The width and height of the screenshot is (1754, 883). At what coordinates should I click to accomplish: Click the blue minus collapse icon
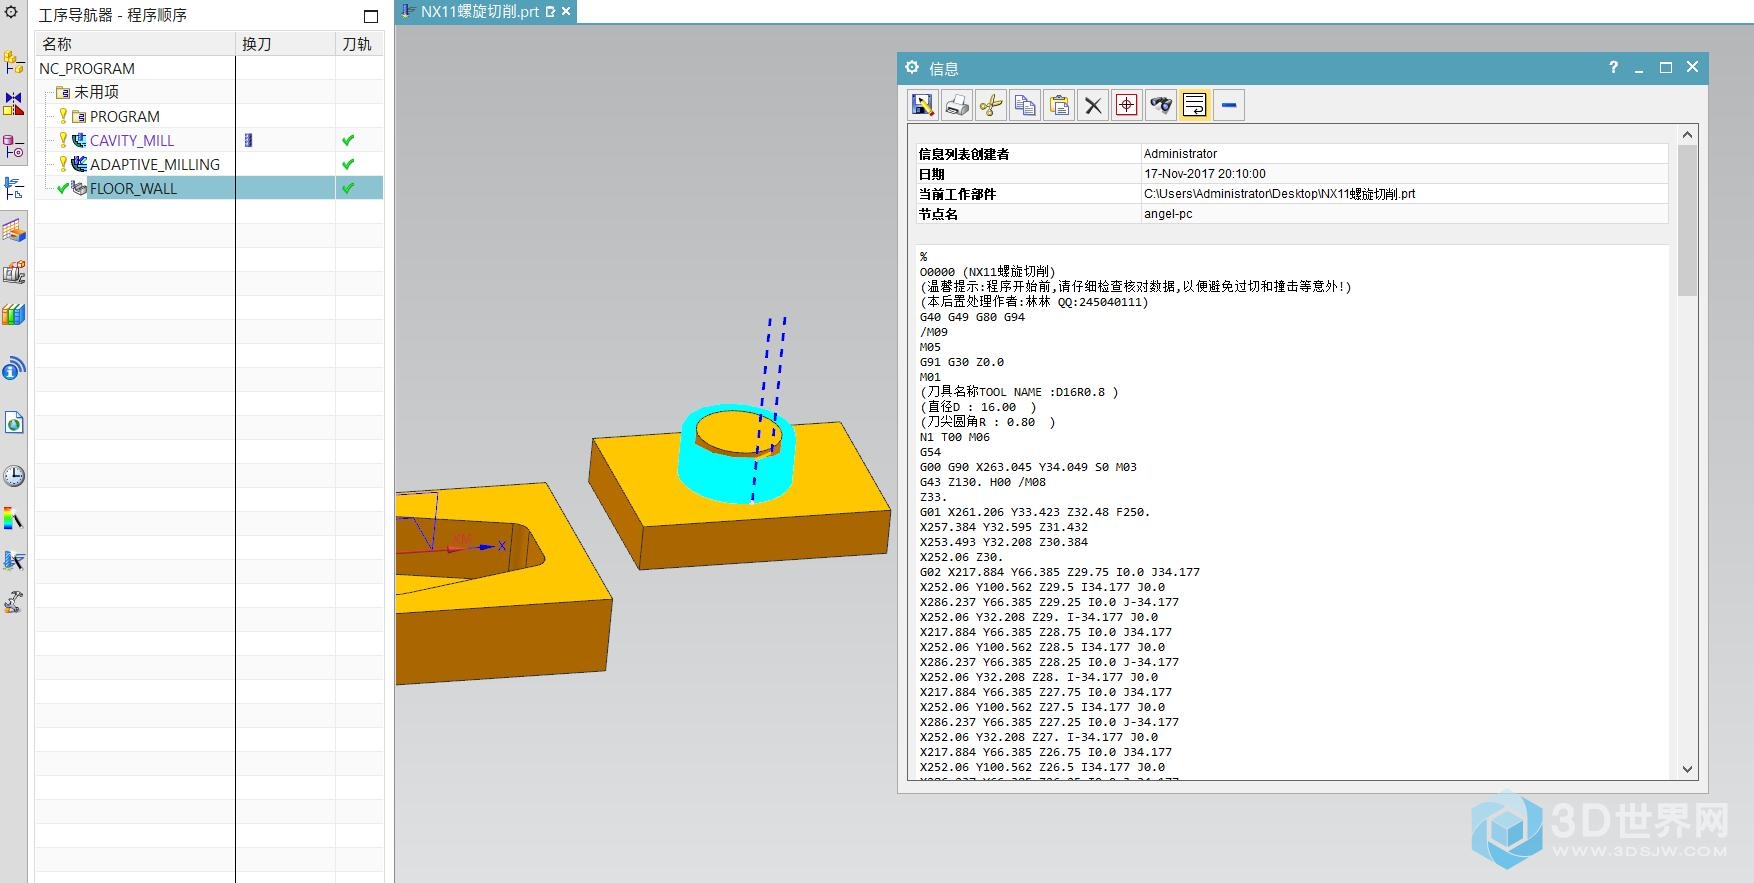point(1229,105)
